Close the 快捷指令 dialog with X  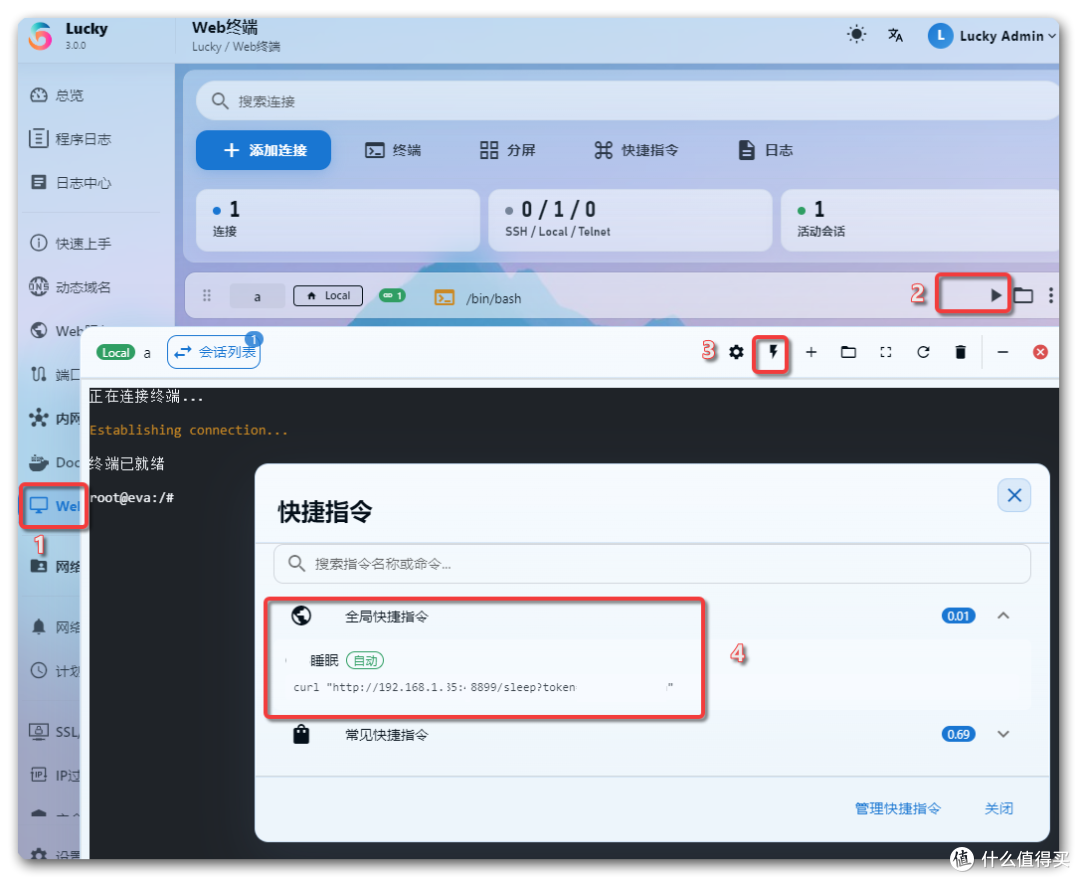[x=1014, y=495]
